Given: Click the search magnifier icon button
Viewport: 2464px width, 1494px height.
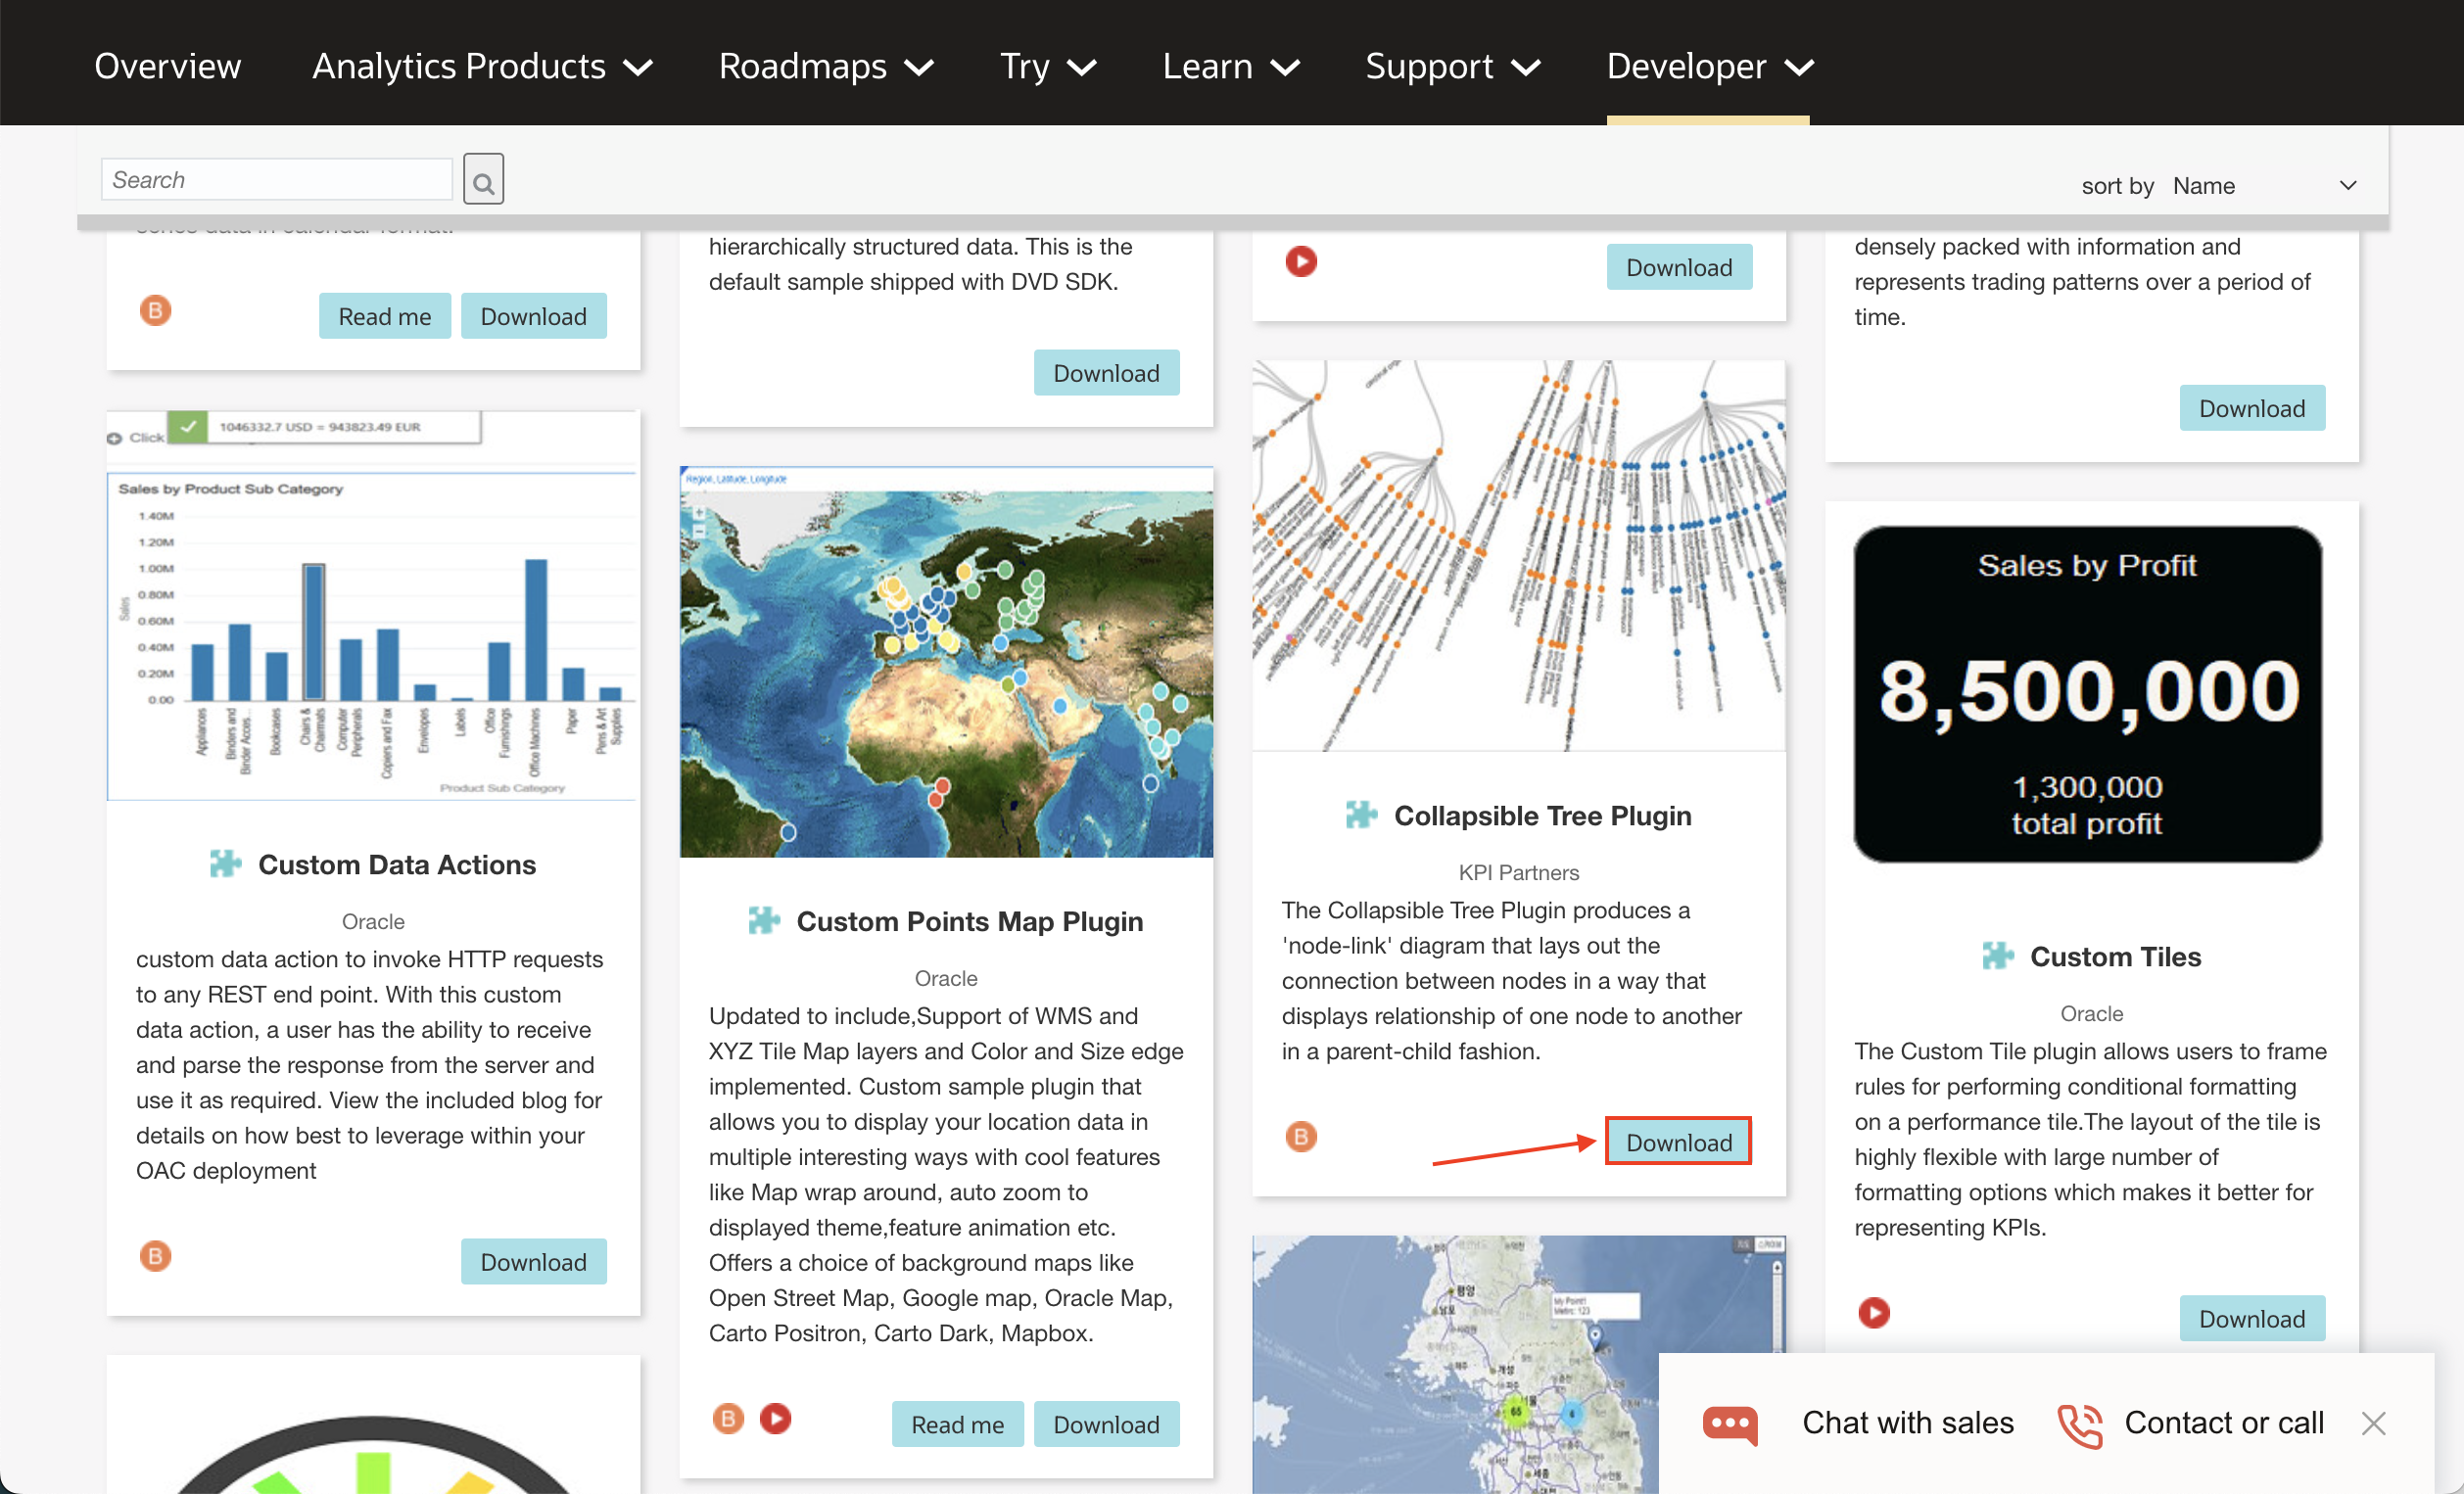Looking at the screenshot, I should (483, 180).
